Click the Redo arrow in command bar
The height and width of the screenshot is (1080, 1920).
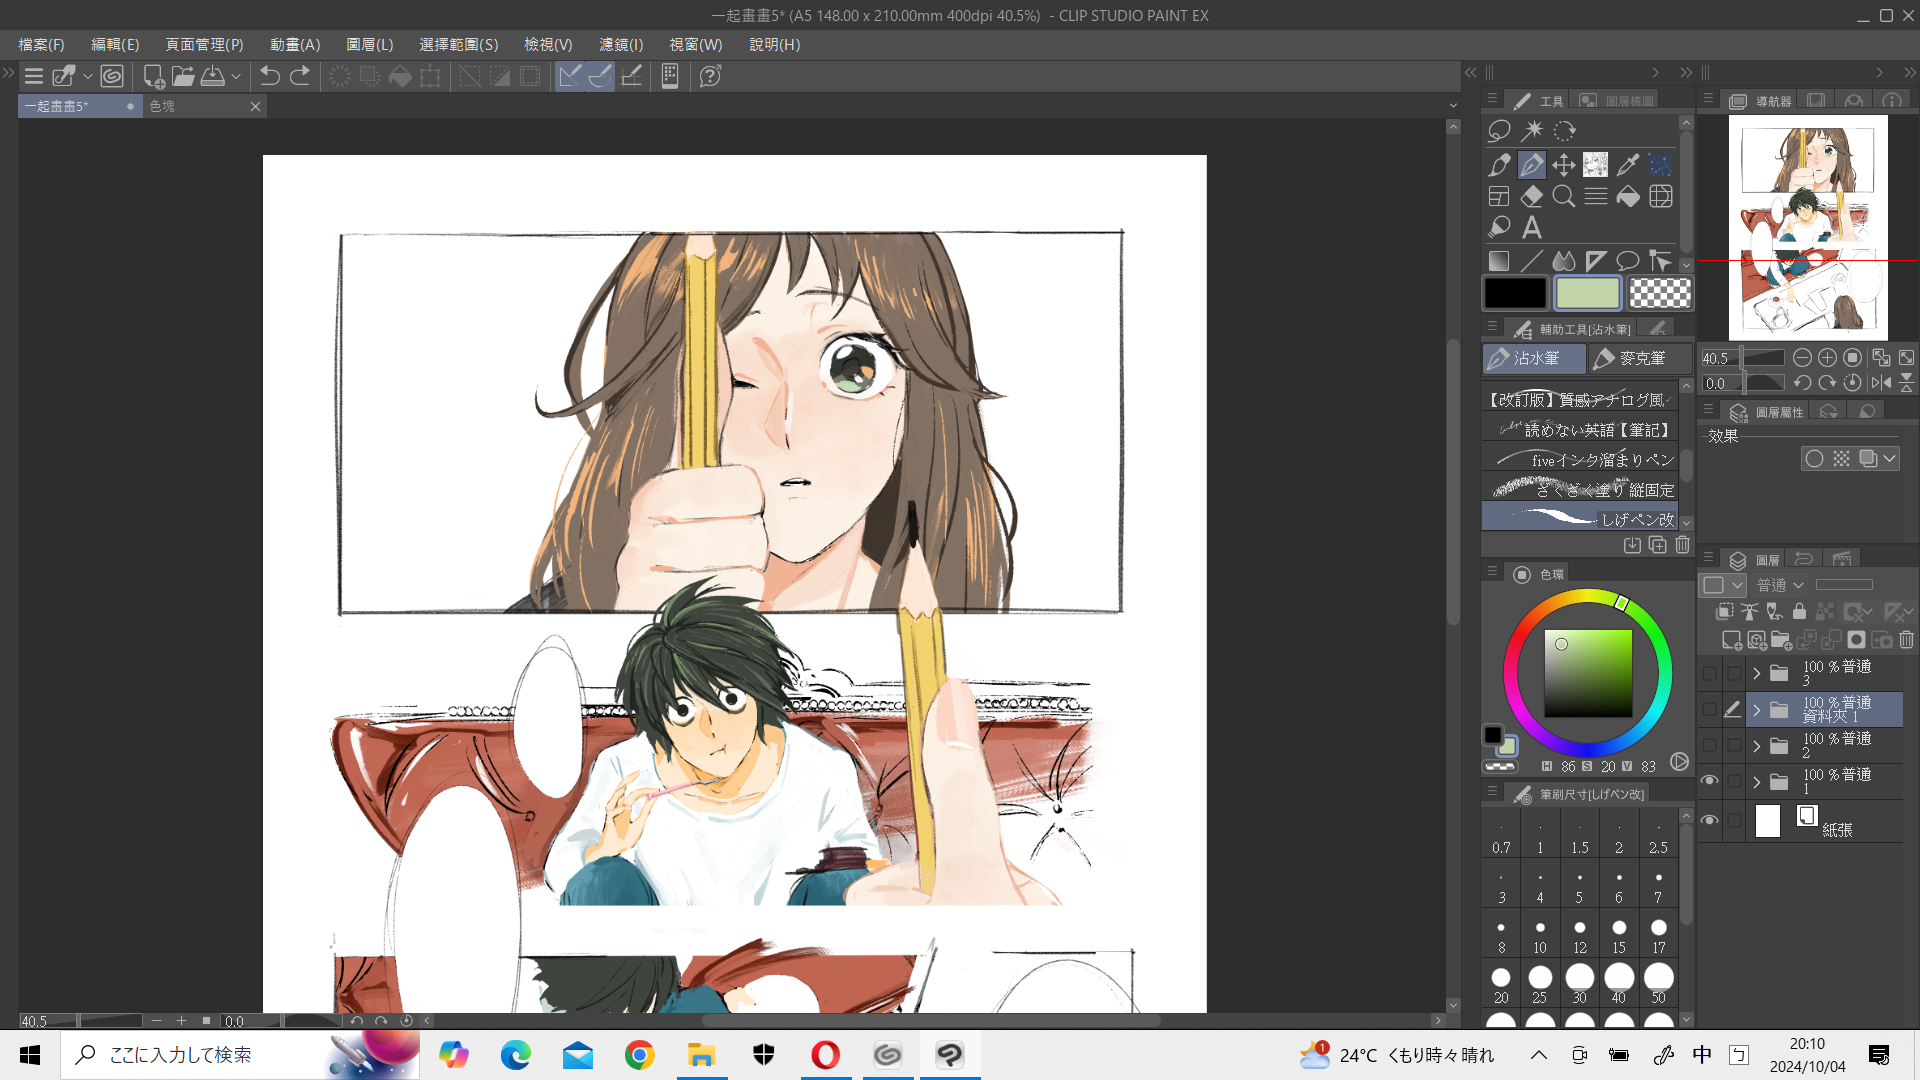click(x=300, y=76)
